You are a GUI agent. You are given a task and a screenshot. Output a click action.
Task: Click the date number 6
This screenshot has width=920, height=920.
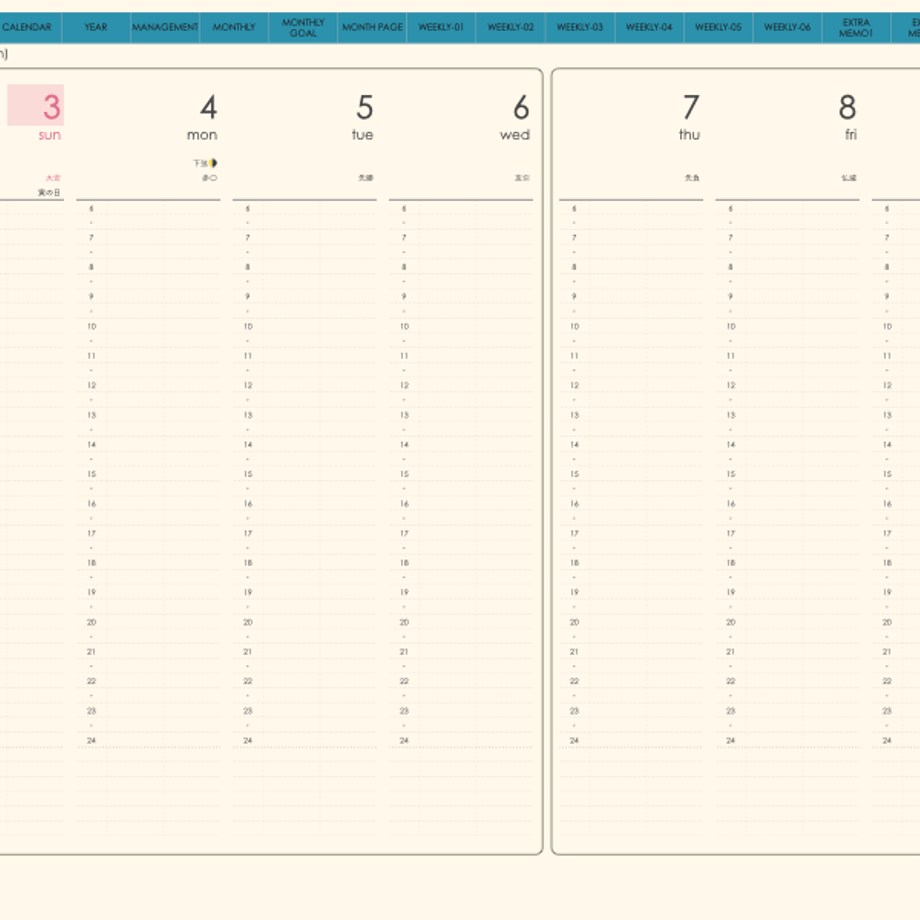(522, 107)
